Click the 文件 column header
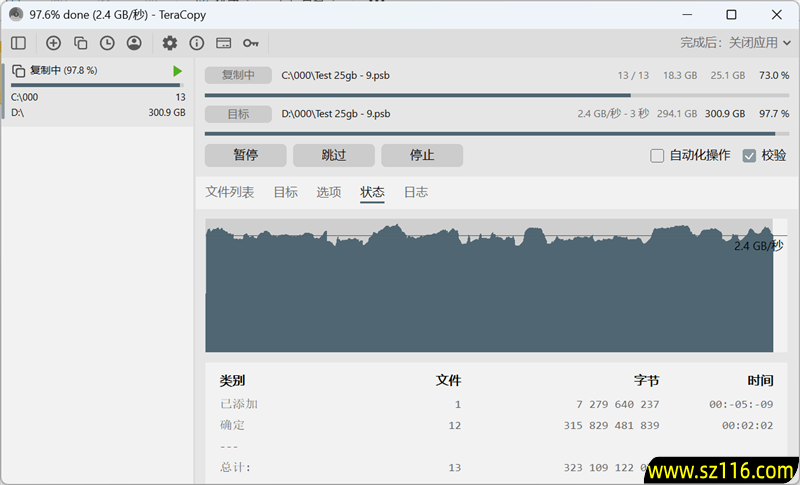The image size is (800, 485). pyautogui.click(x=448, y=380)
